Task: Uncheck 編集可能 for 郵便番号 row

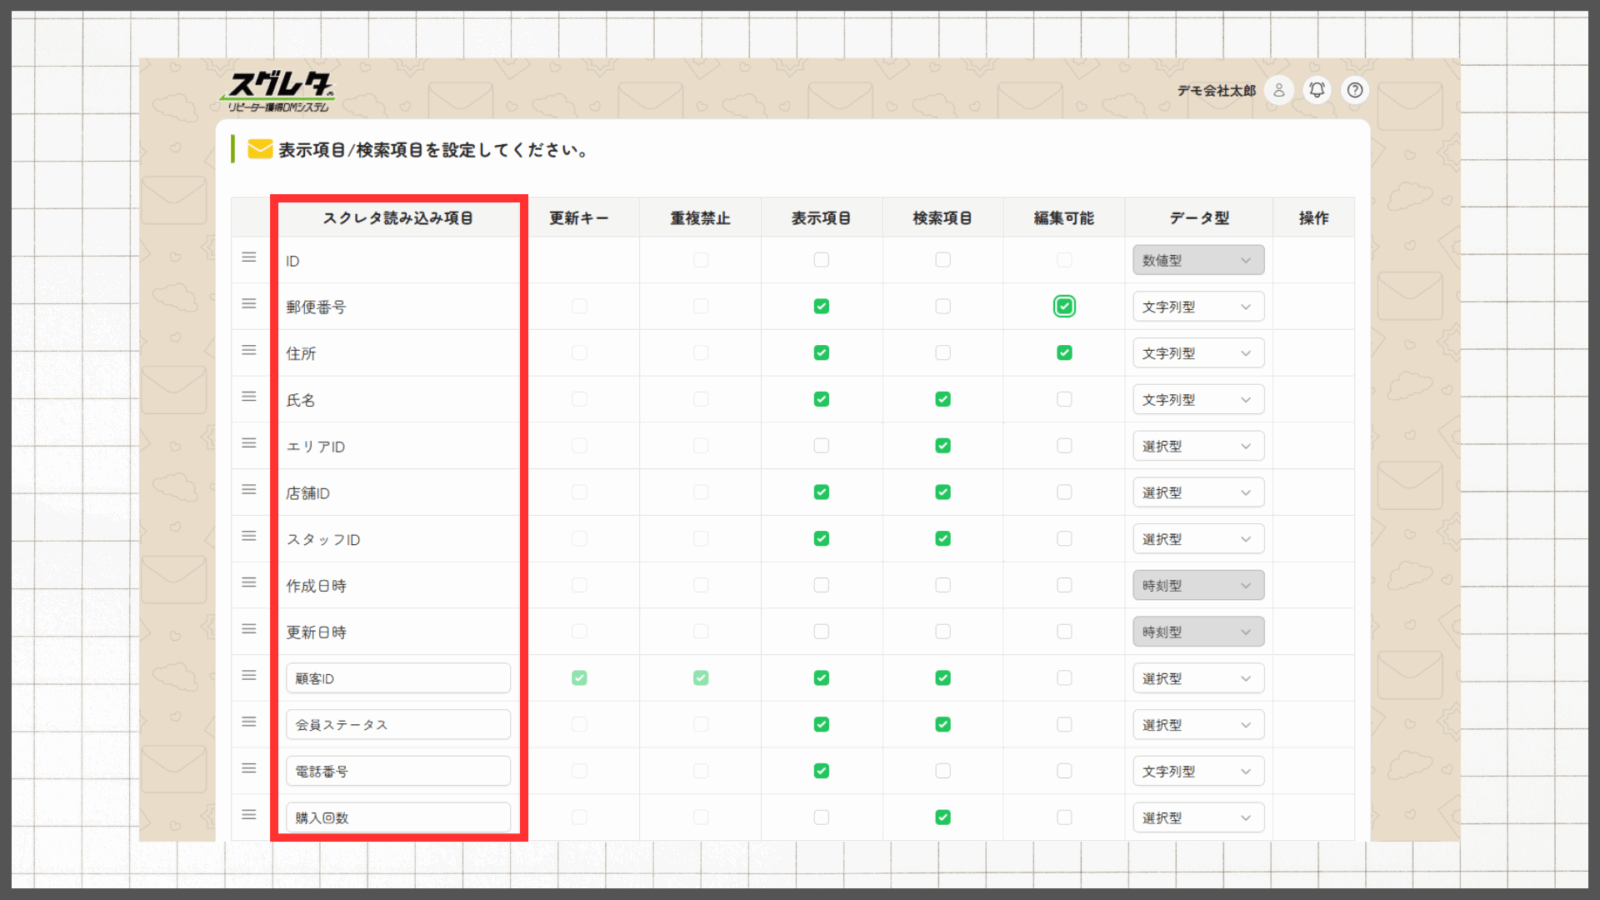Action: tap(1064, 307)
